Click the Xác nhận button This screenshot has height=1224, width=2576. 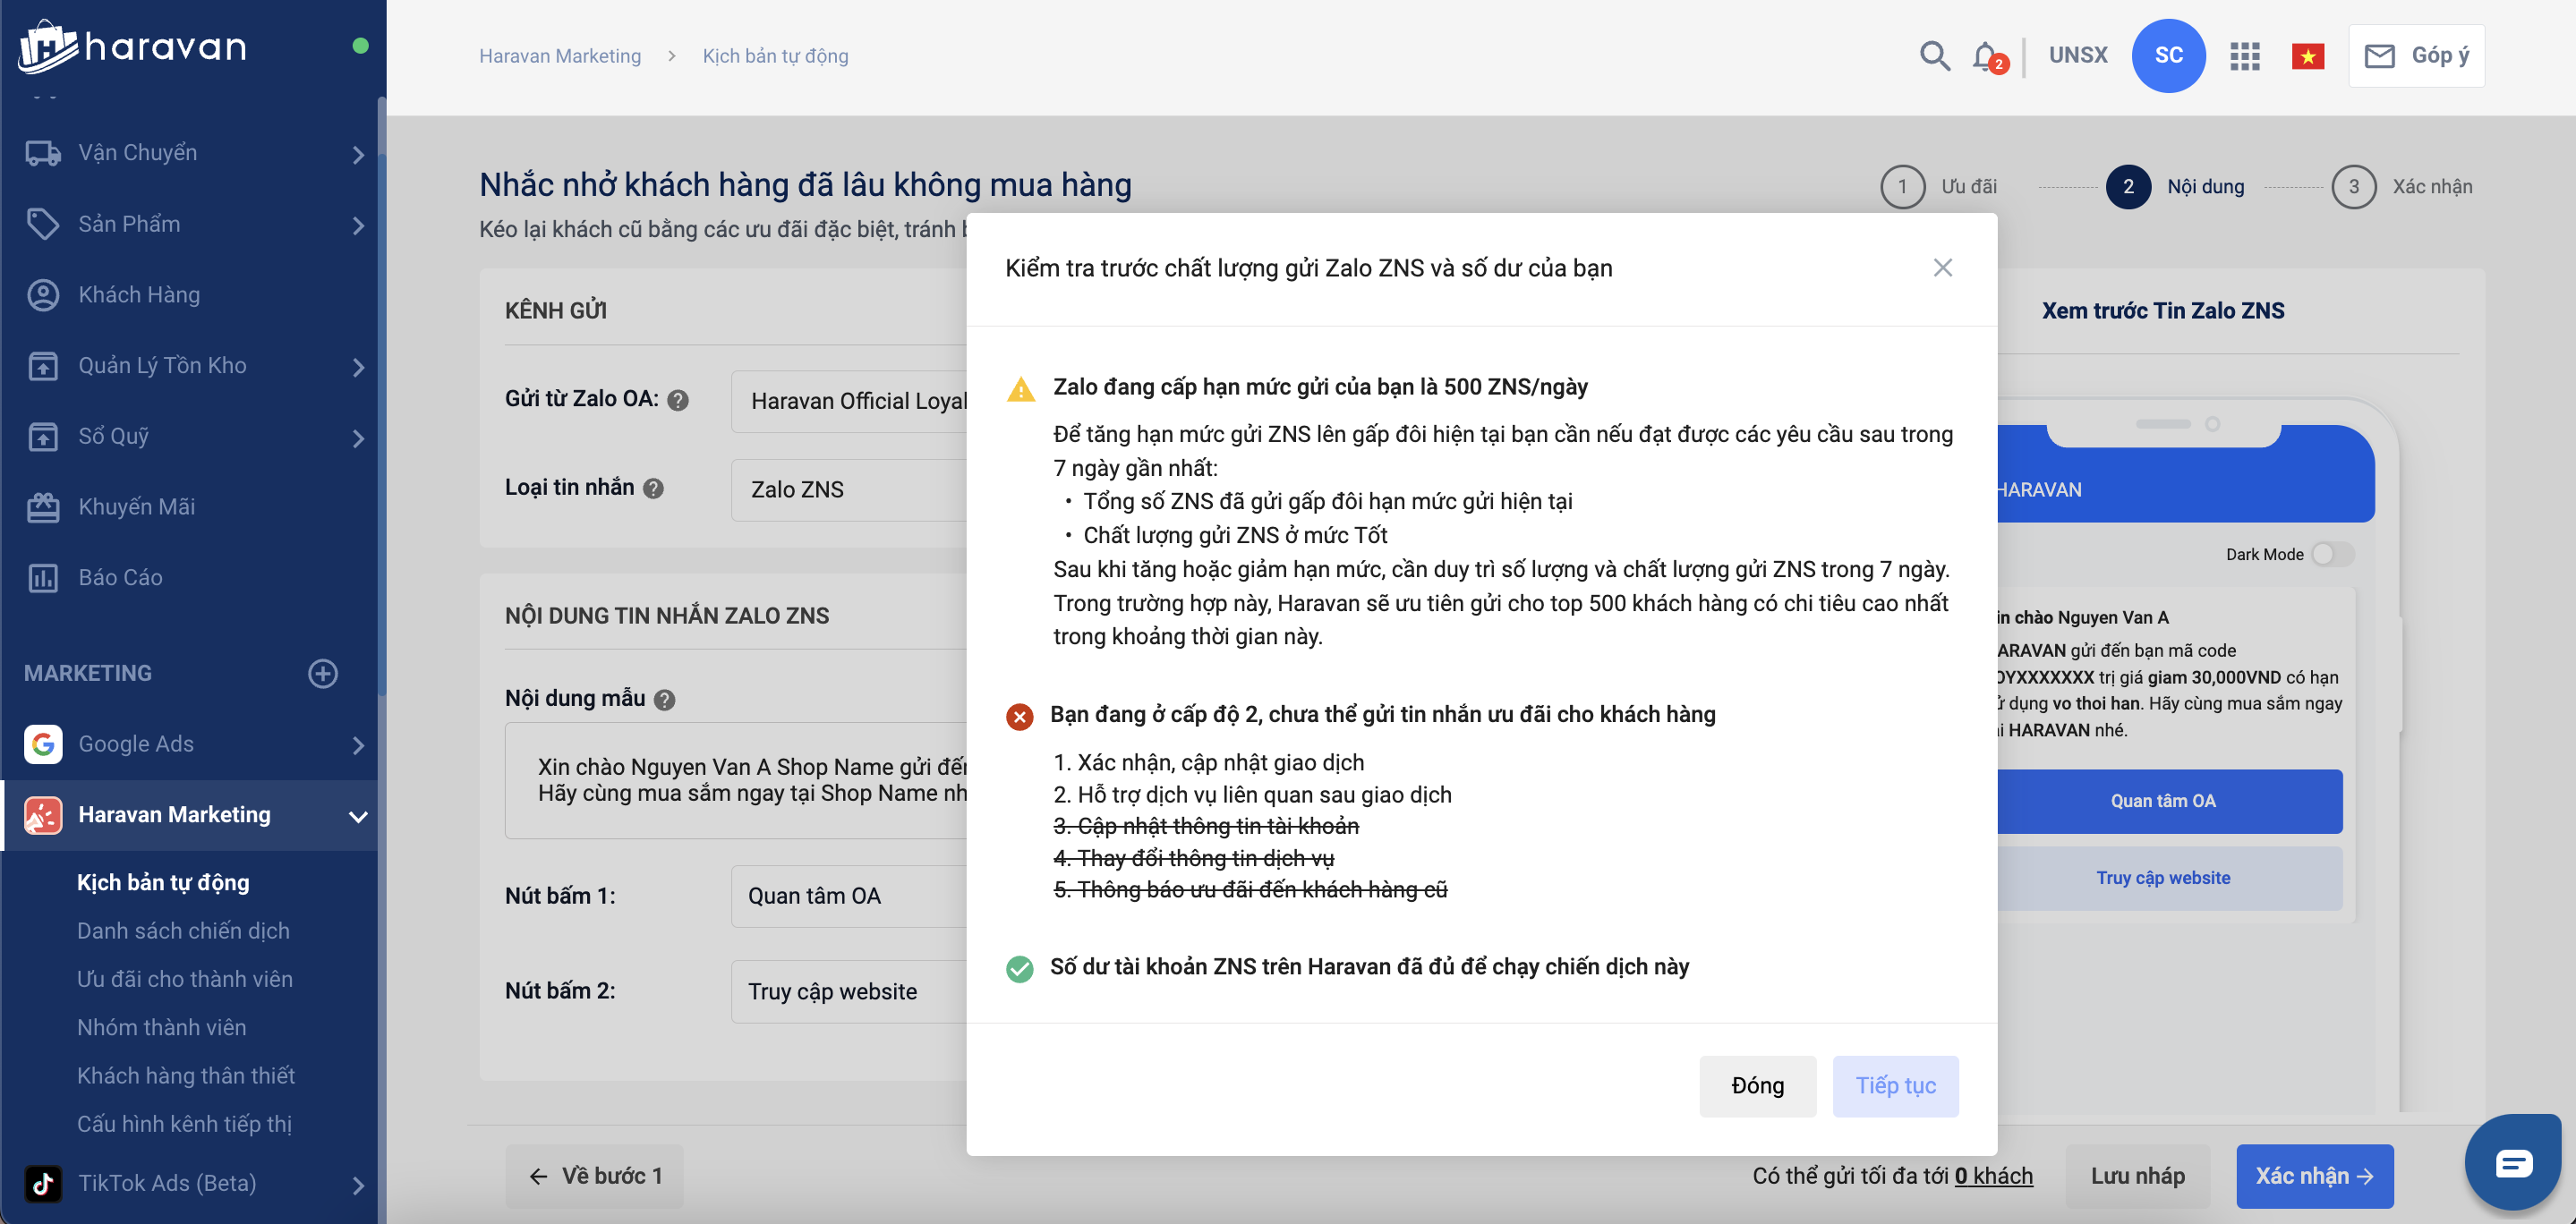pyautogui.click(x=2314, y=1176)
